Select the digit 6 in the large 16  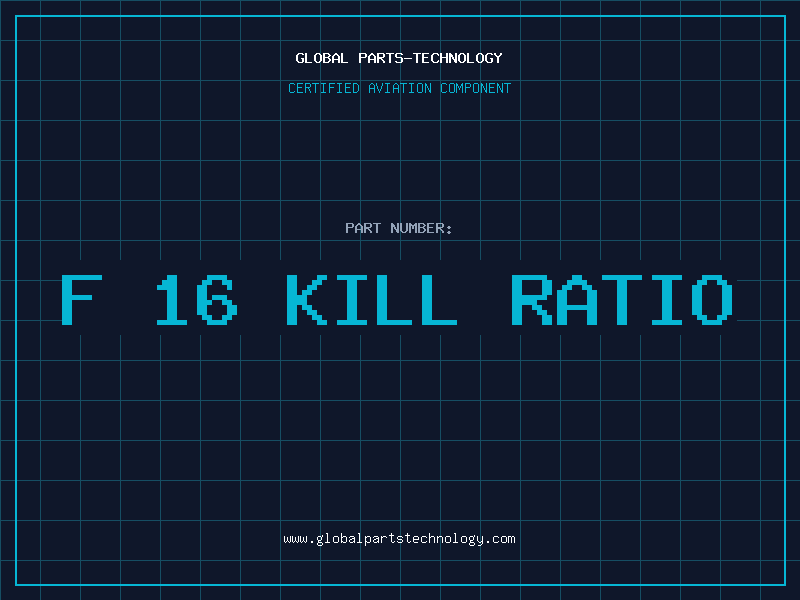tap(217, 299)
